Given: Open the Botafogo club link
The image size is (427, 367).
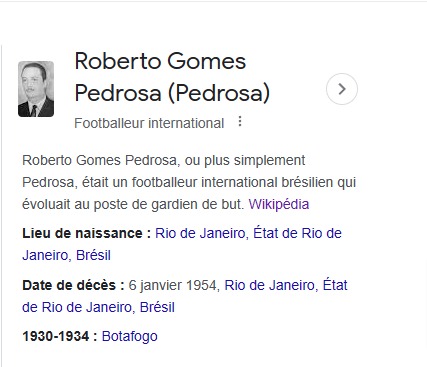Looking at the screenshot, I should click(x=129, y=336).
